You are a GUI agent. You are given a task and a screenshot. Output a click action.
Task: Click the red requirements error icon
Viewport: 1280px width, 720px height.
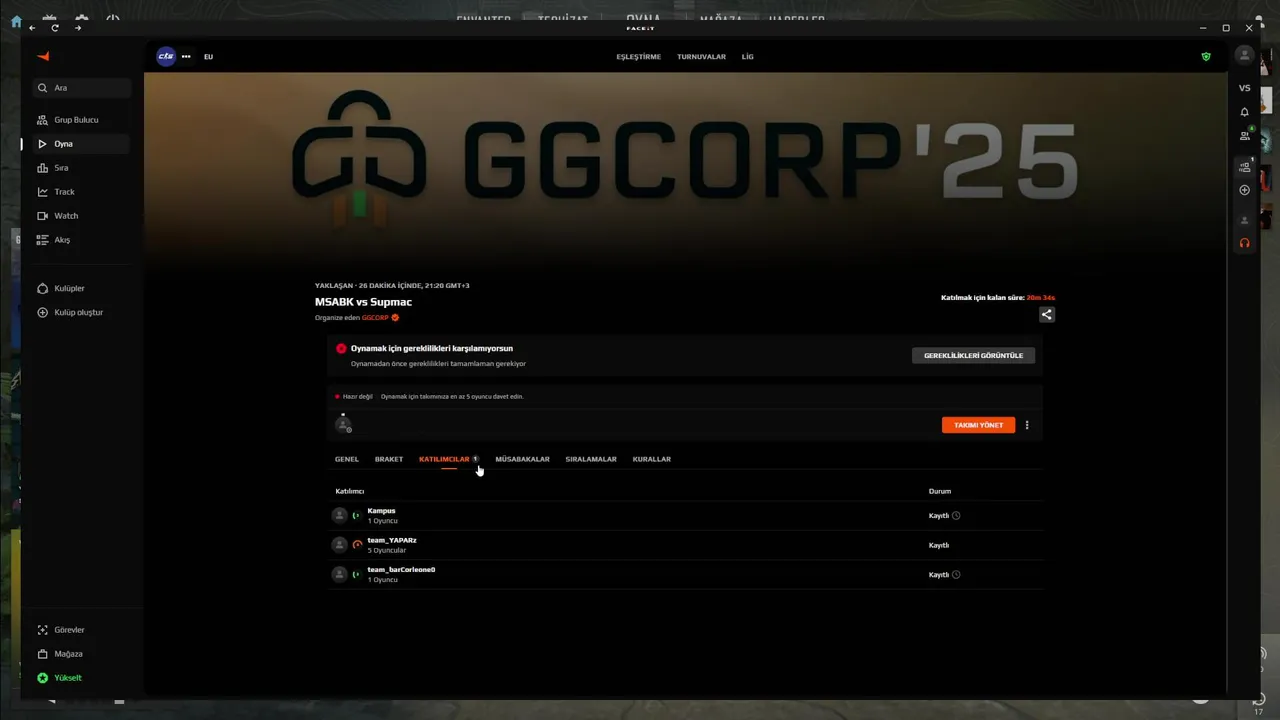coord(341,349)
